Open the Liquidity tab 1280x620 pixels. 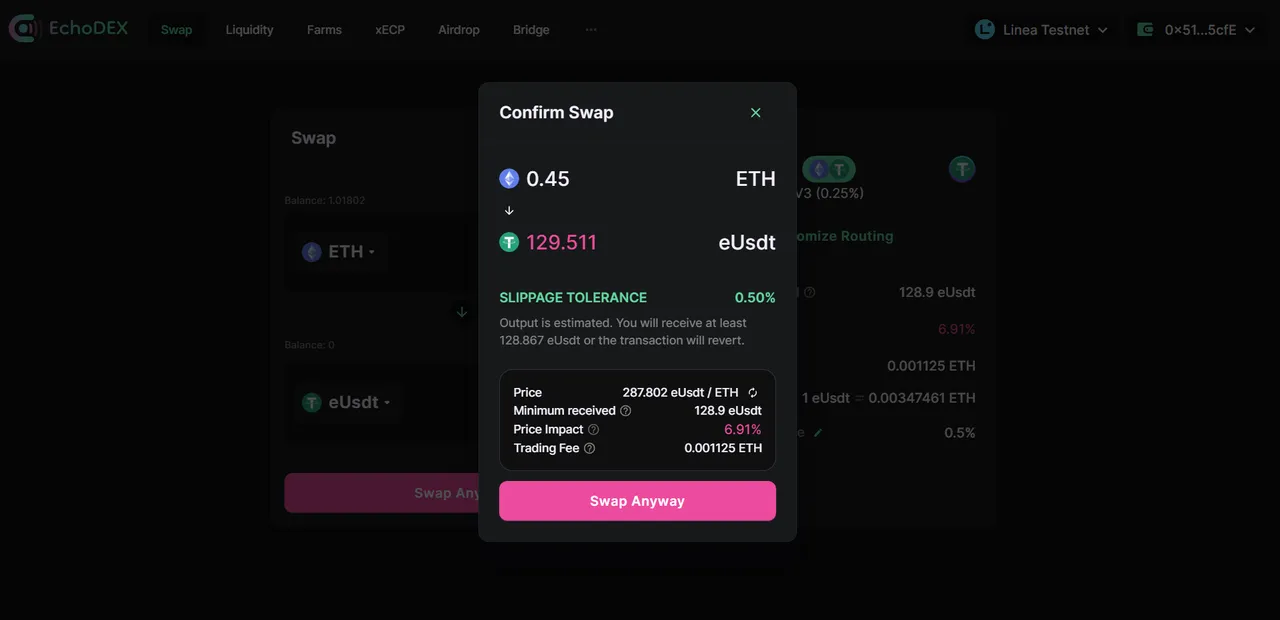249,30
